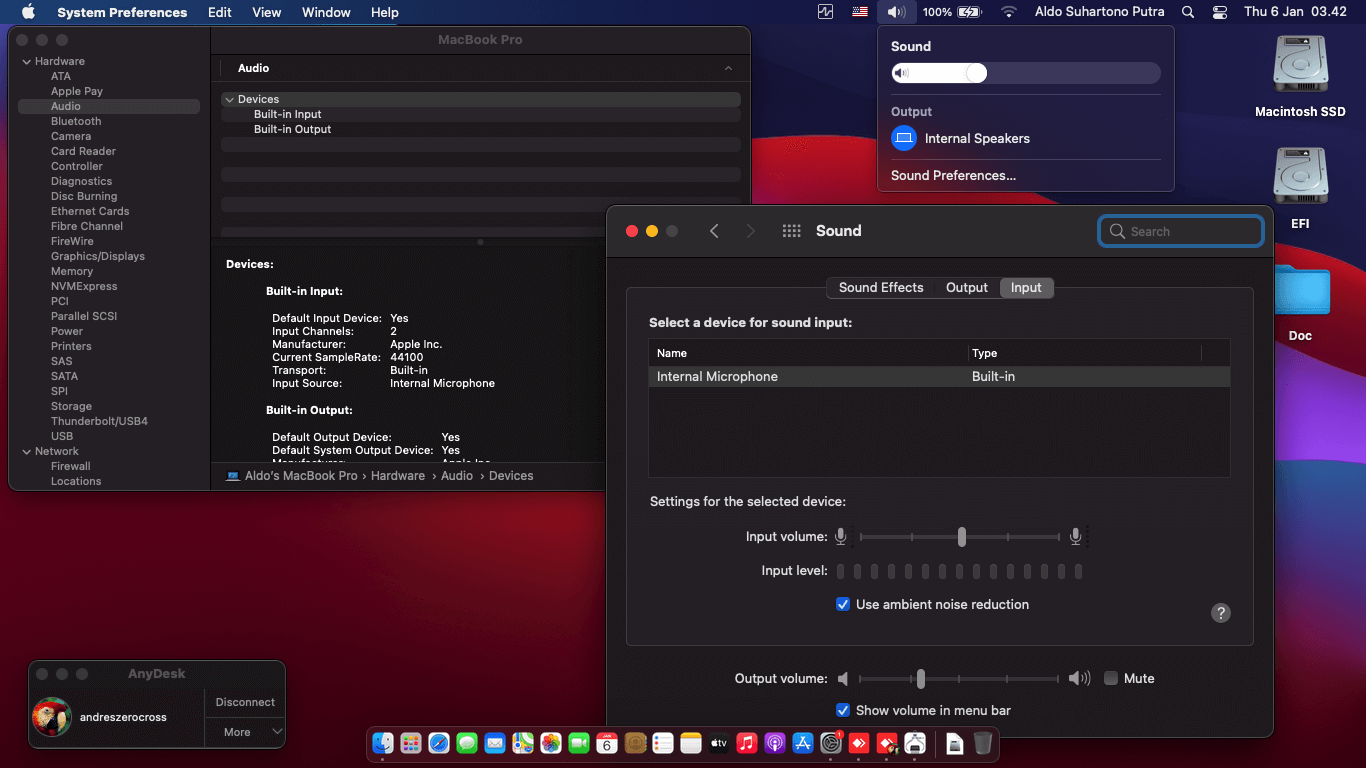Launch Music from the Dock
The height and width of the screenshot is (768, 1366).
coord(747,743)
